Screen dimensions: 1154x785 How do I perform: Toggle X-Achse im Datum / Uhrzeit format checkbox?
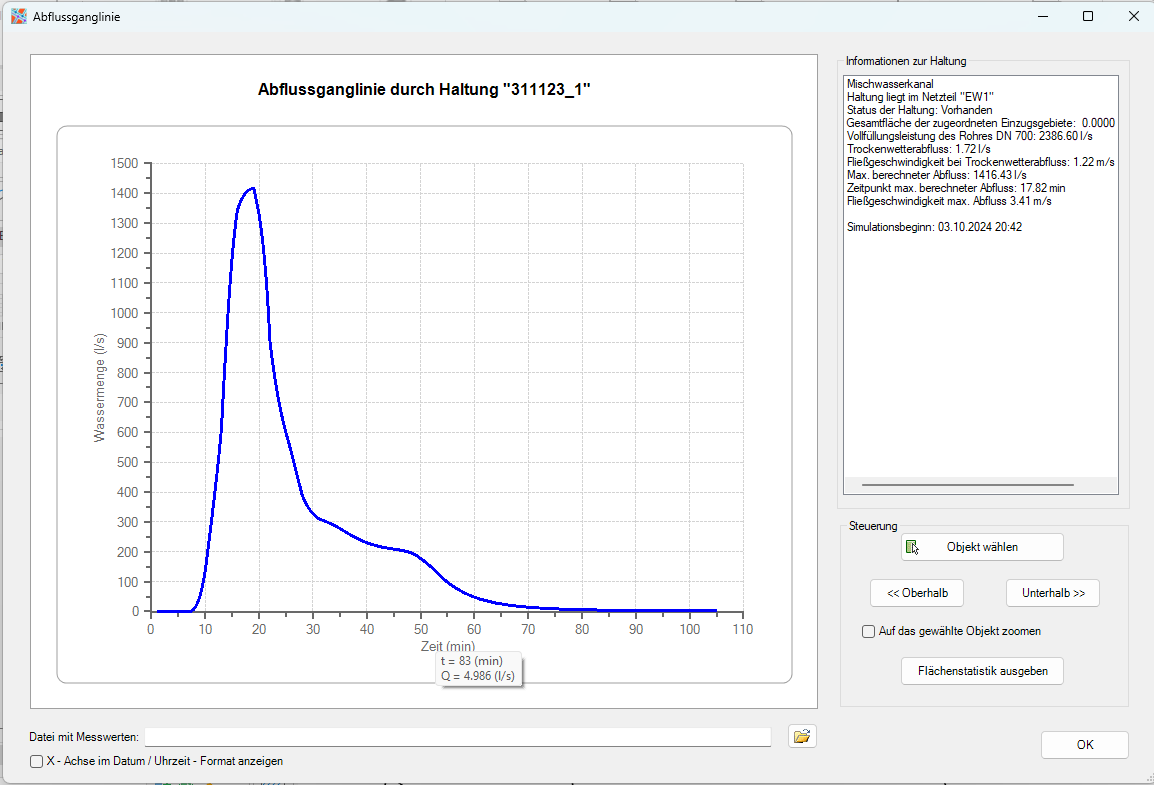37,761
